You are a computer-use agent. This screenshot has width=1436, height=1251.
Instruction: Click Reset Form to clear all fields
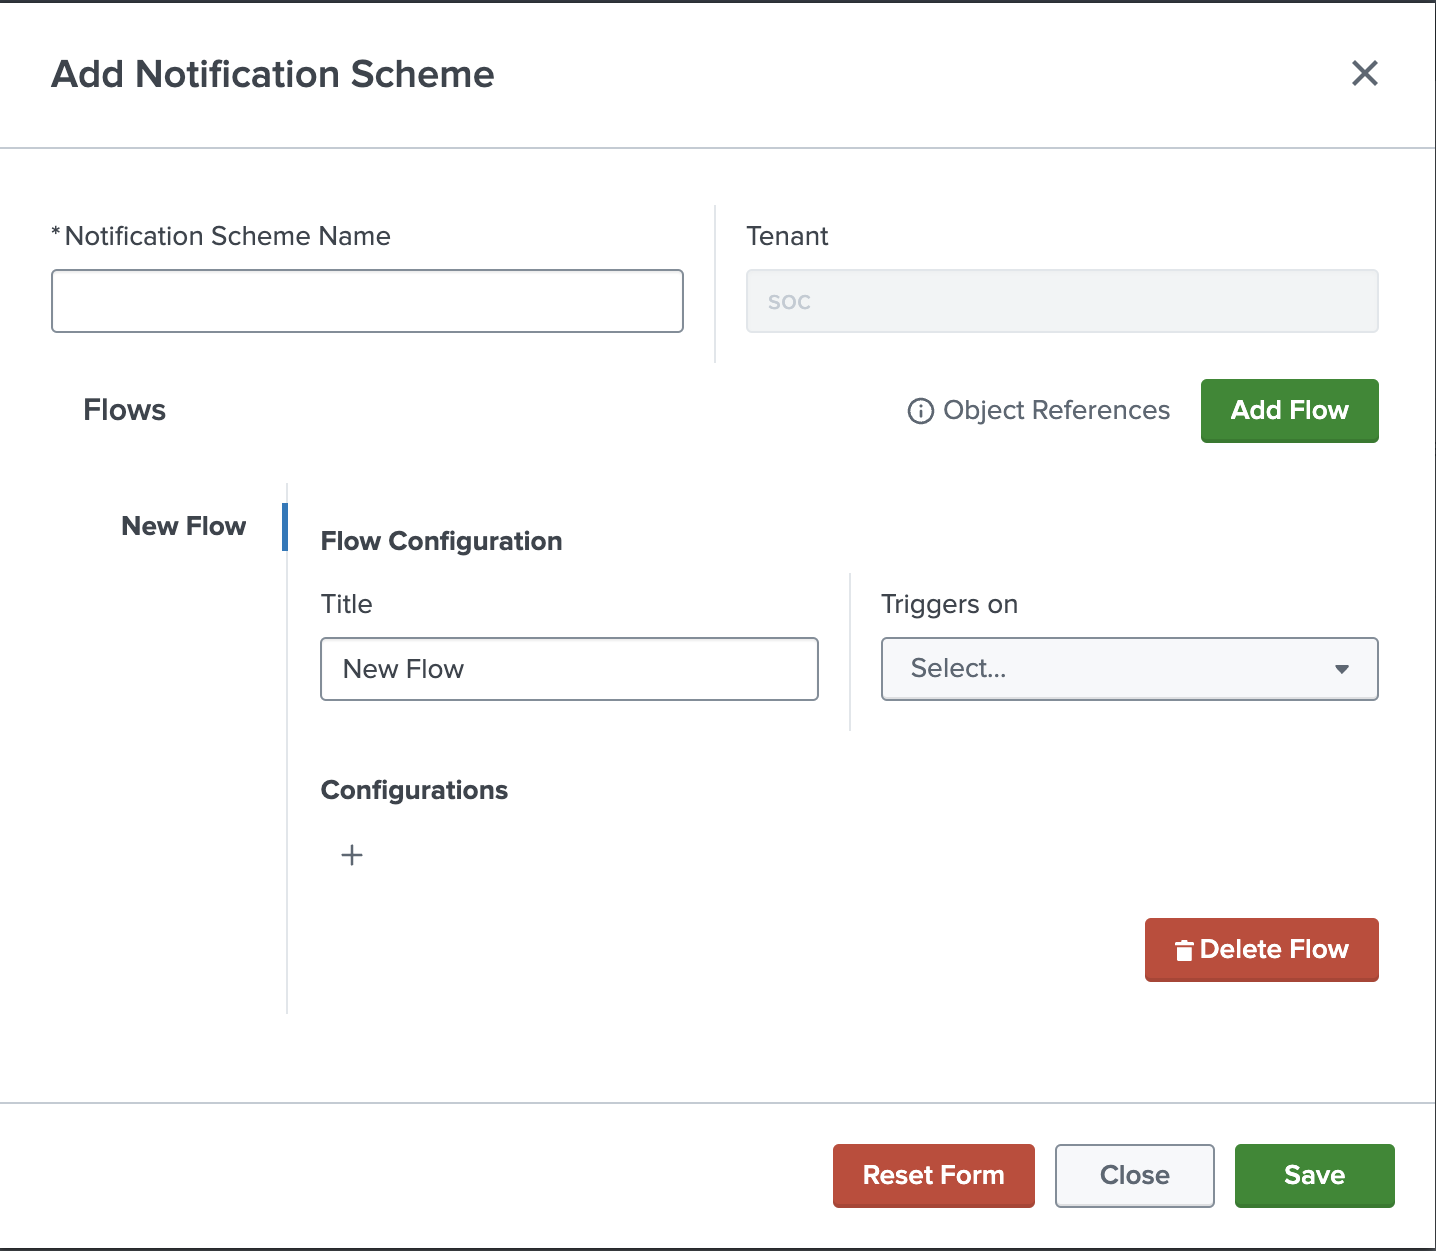(x=933, y=1175)
